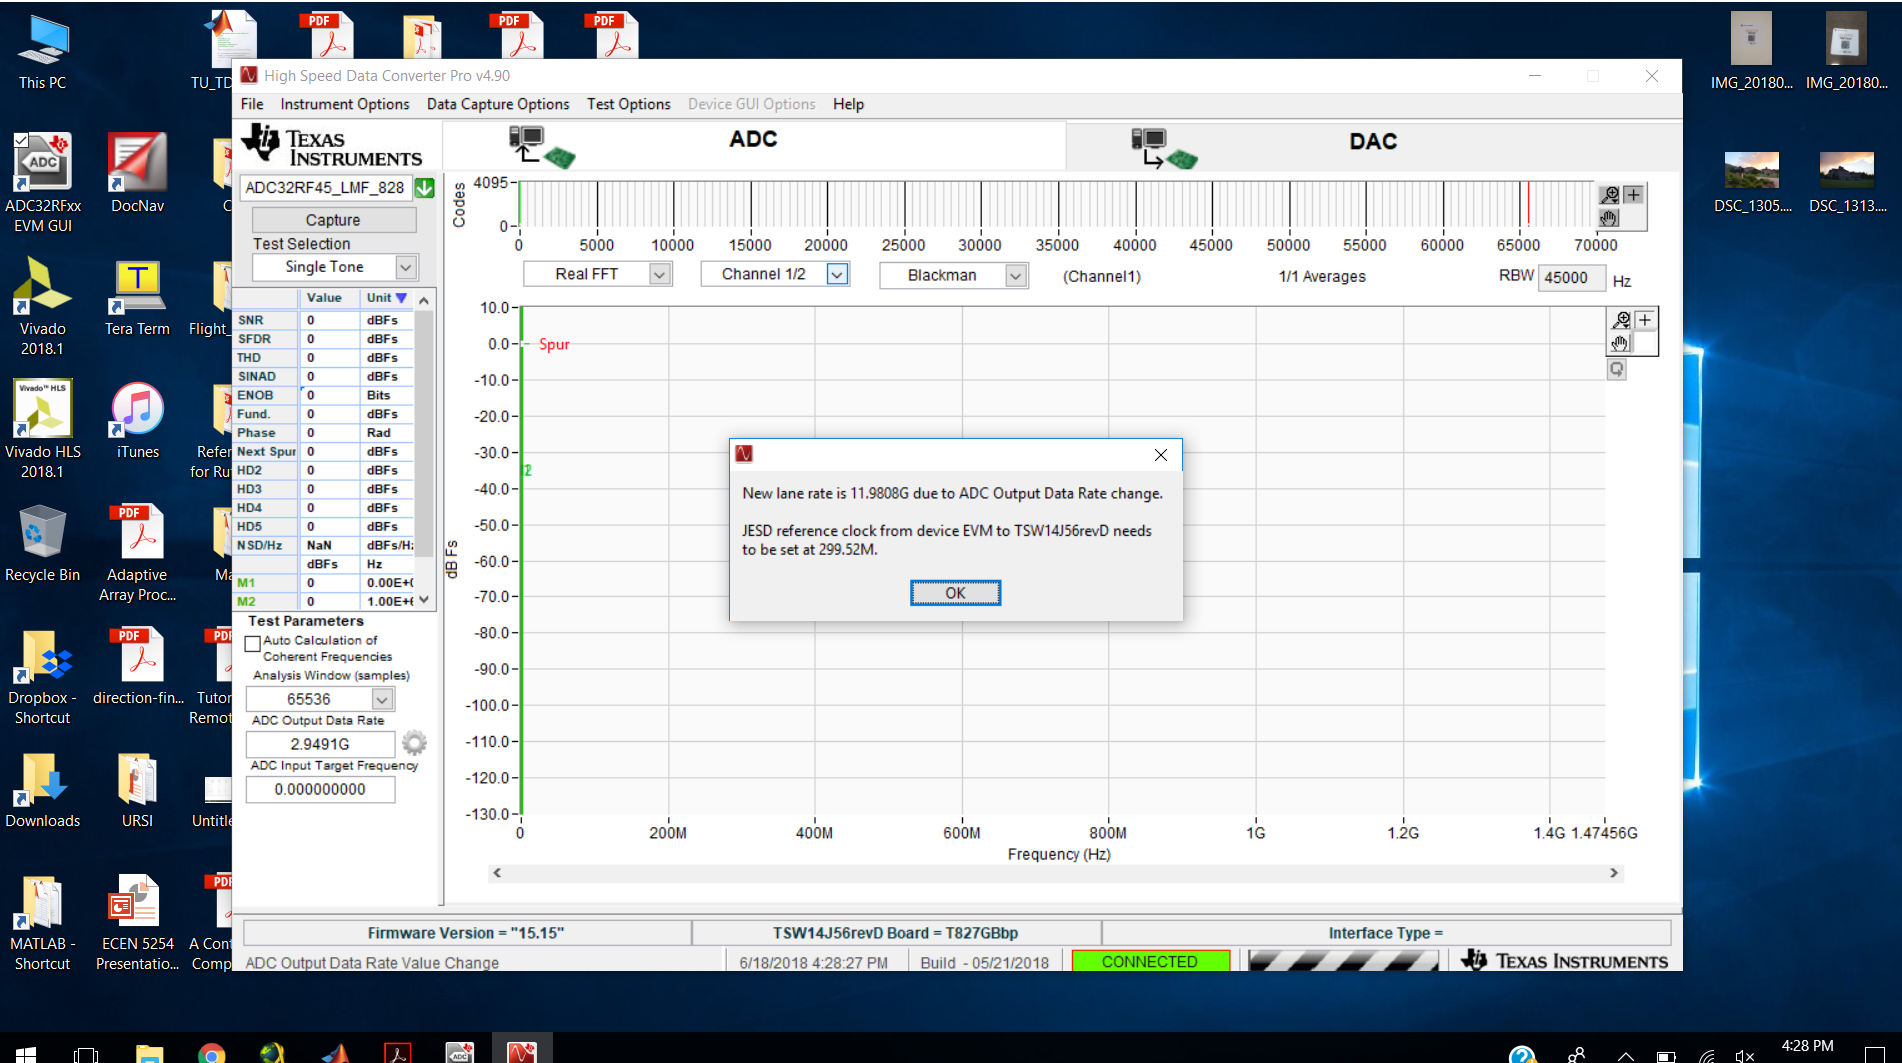
Task: Click the FFT graph scroll right arrow
Action: [x=1614, y=873]
